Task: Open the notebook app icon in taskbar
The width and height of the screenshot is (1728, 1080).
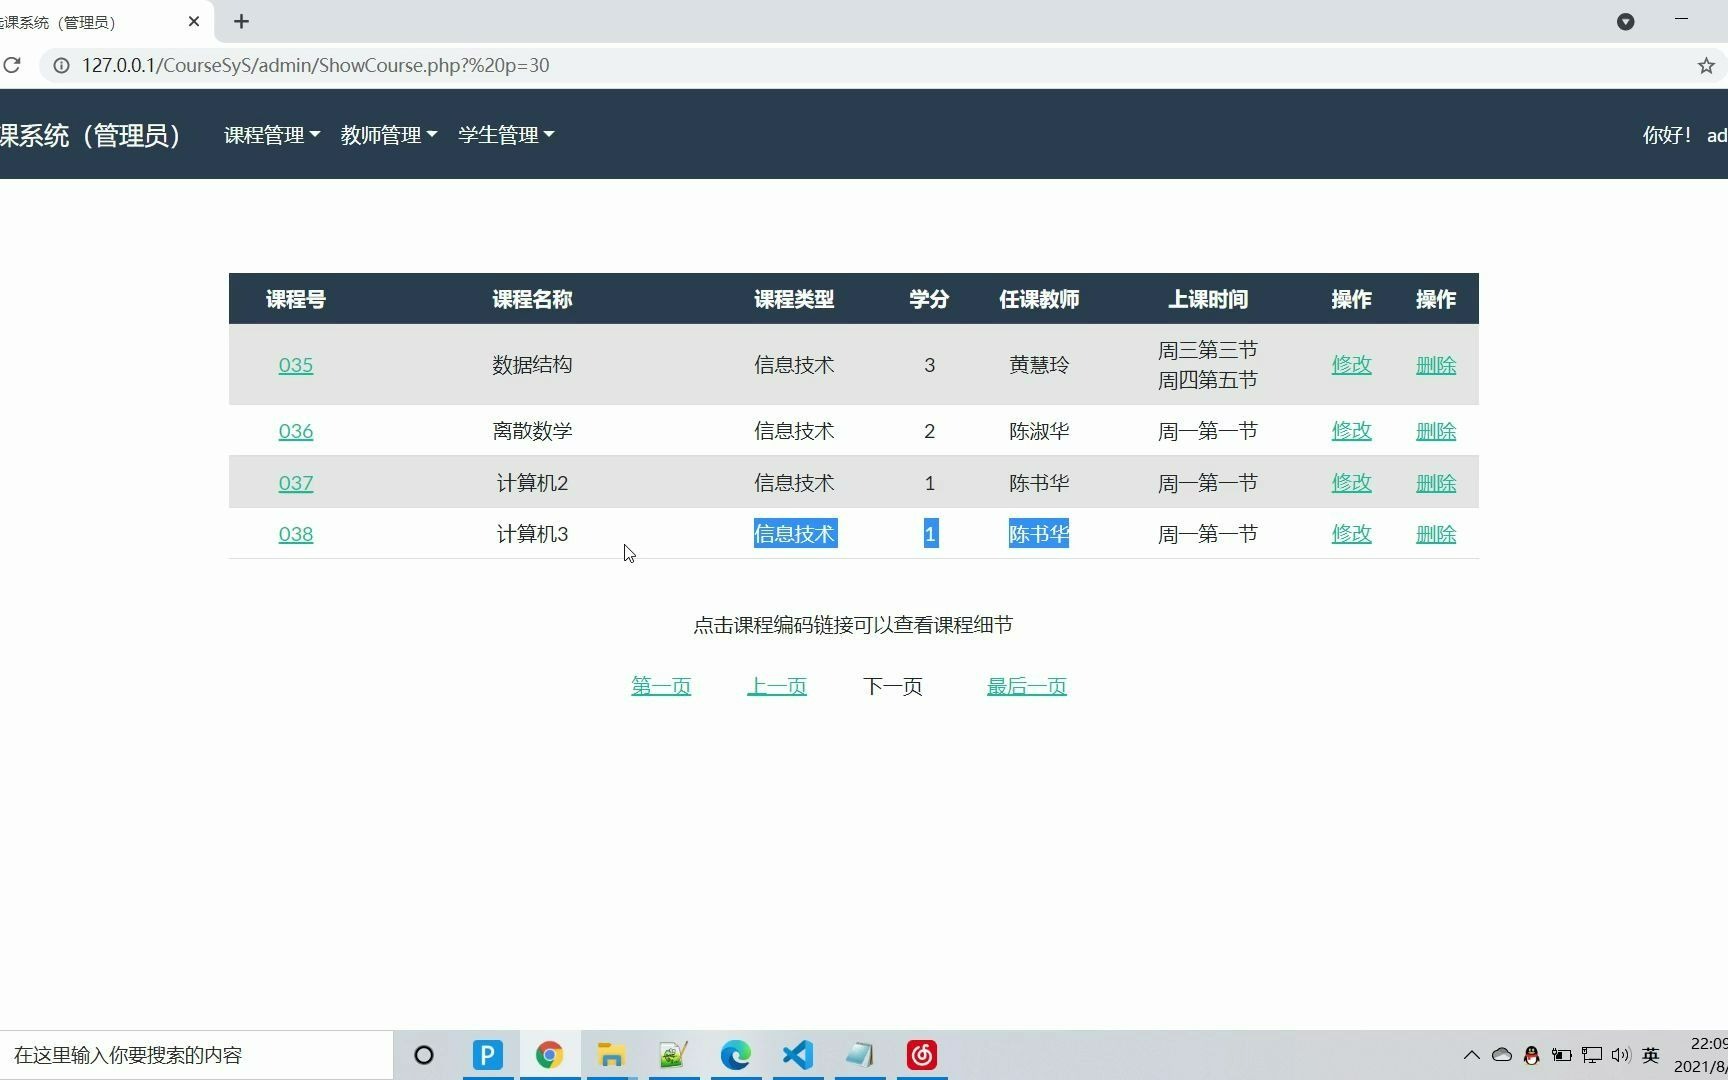Action: coord(859,1055)
